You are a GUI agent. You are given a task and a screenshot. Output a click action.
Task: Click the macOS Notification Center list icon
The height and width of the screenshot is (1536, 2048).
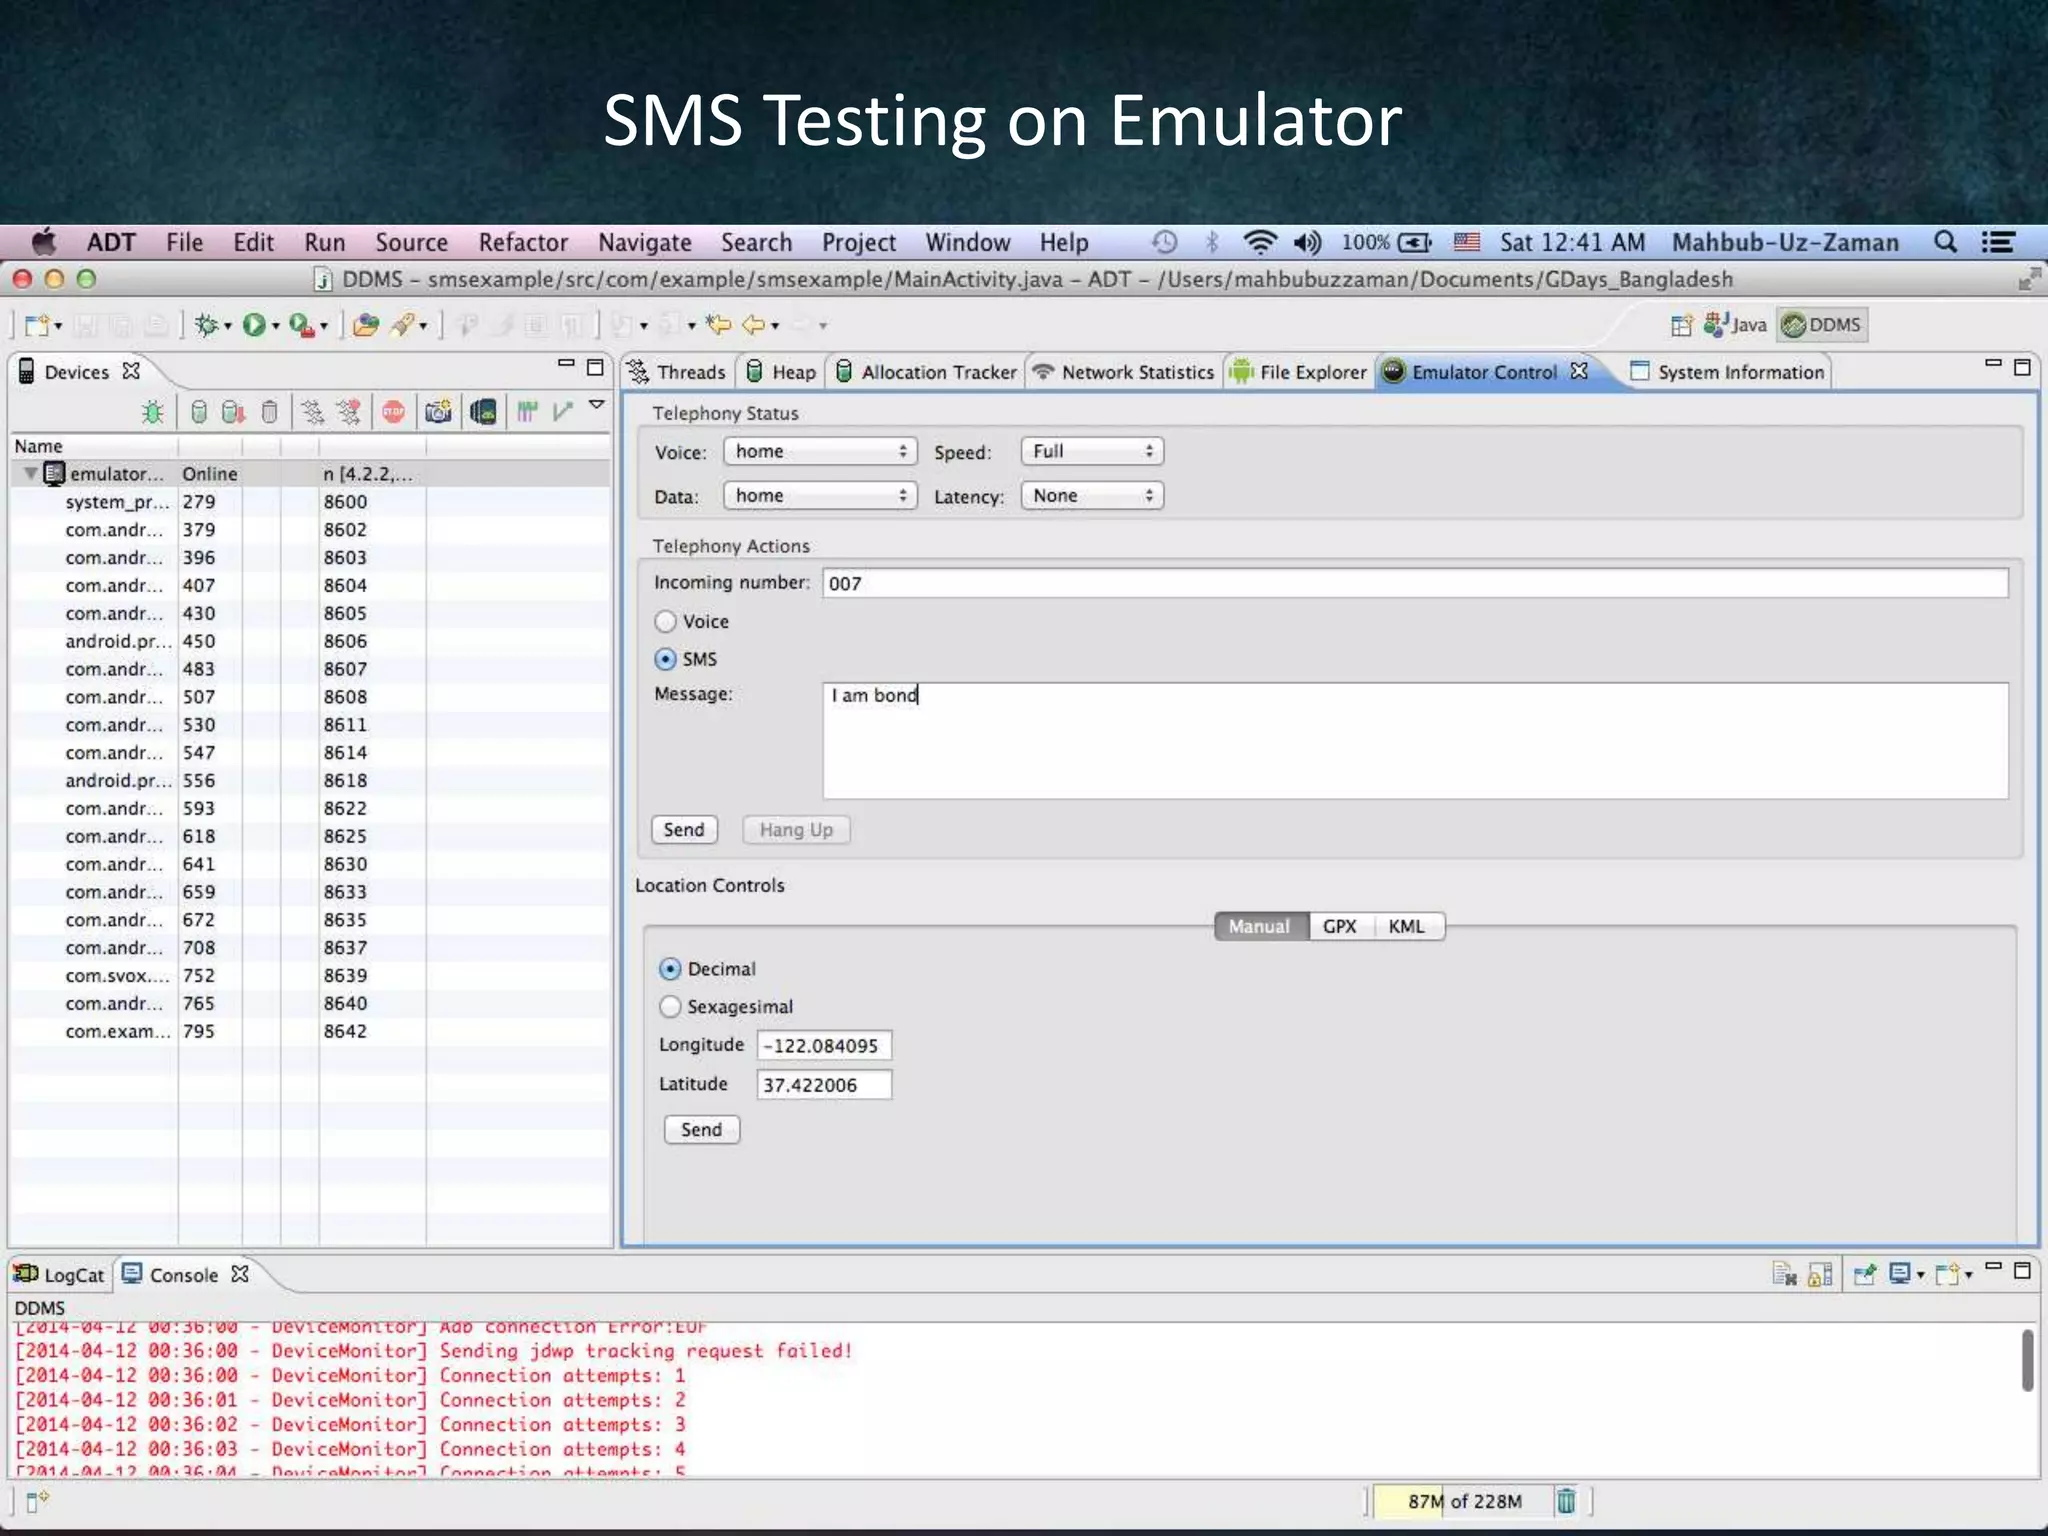[1998, 242]
